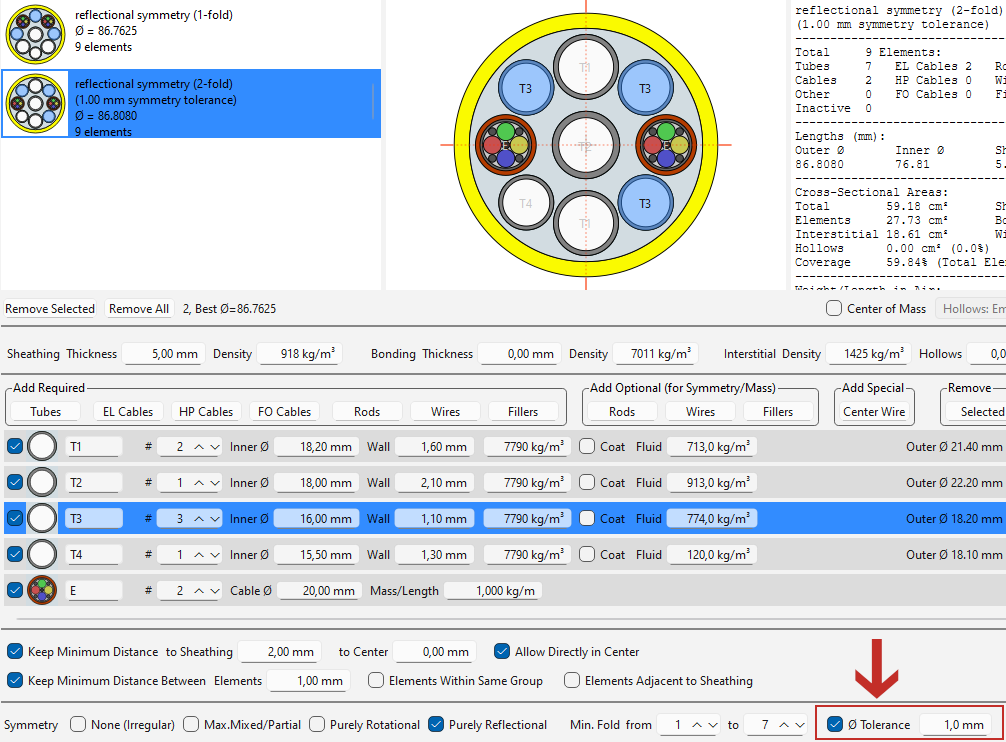This screenshot has height=742, width=1006.
Task: Click the left electrical cable in the diagram
Action: (x=506, y=145)
